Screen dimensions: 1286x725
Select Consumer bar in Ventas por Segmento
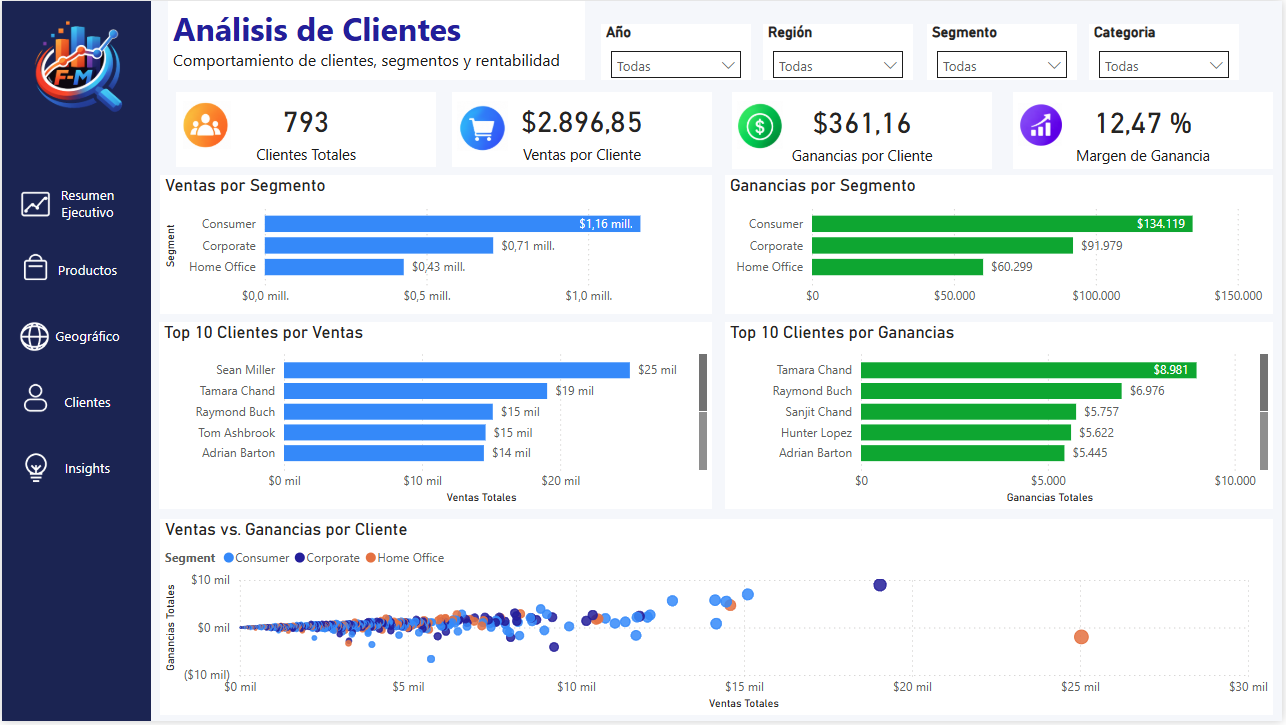click(x=452, y=224)
